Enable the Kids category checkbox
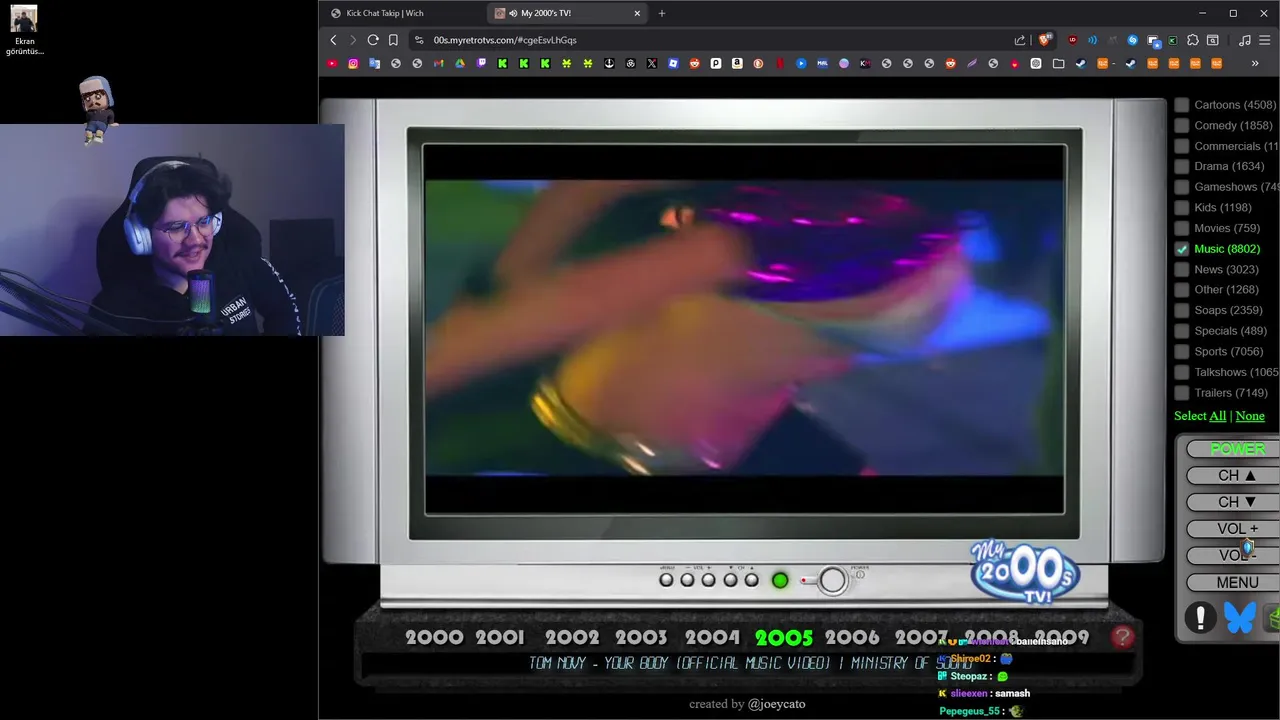 (x=1182, y=207)
